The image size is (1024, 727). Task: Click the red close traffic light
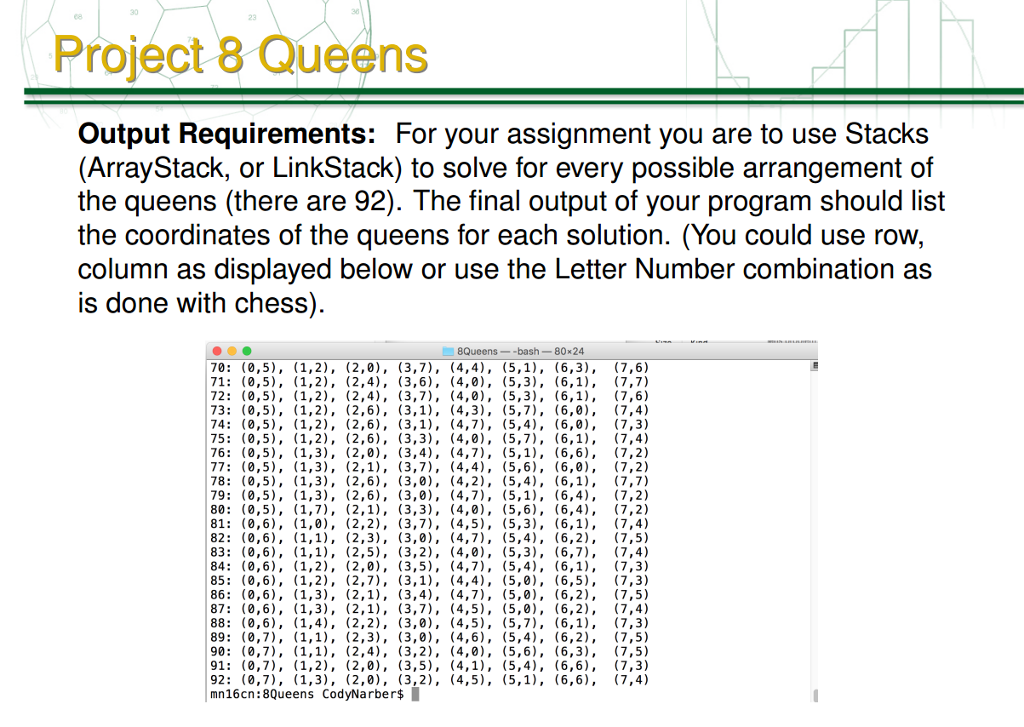click(216, 351)
